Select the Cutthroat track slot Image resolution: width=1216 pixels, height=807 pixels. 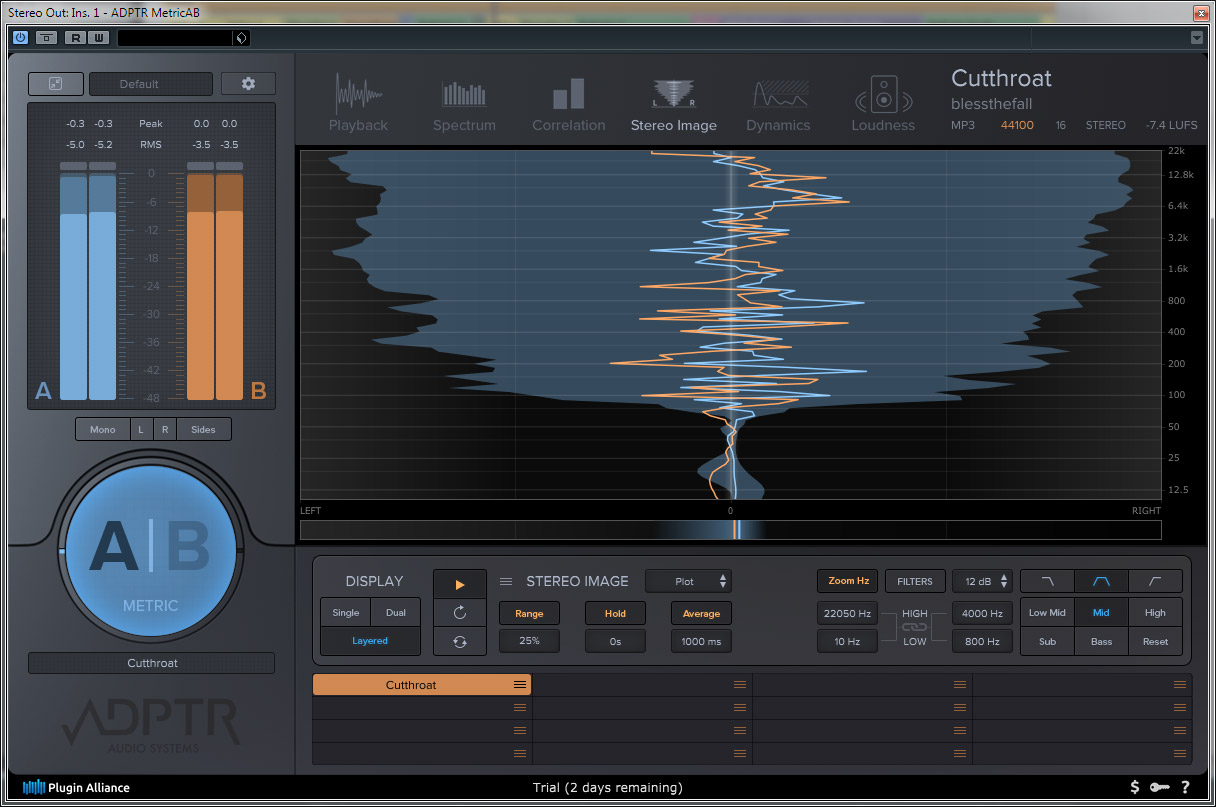(422, 685)
